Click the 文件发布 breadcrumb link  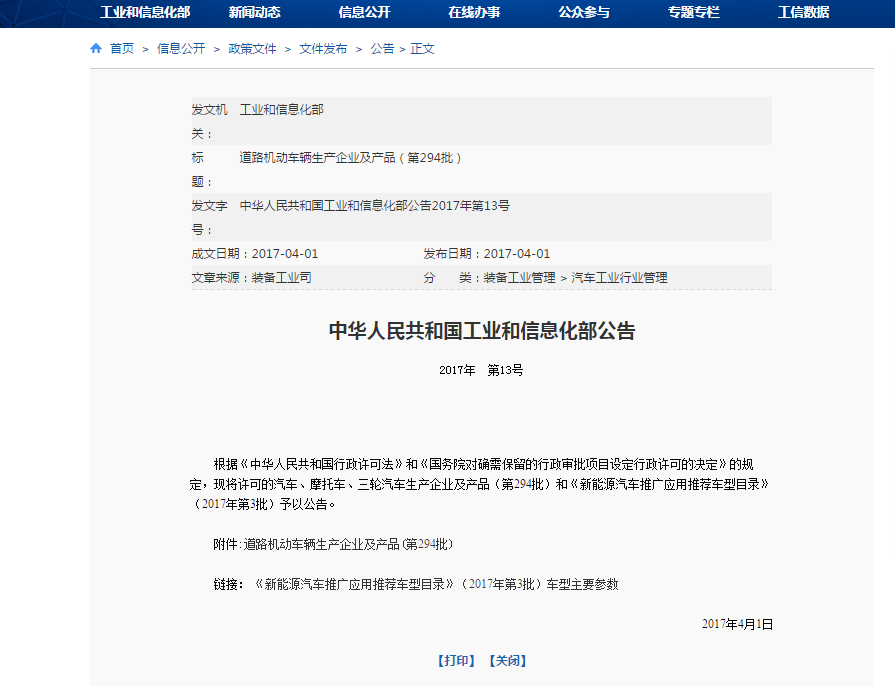(323, 48)
